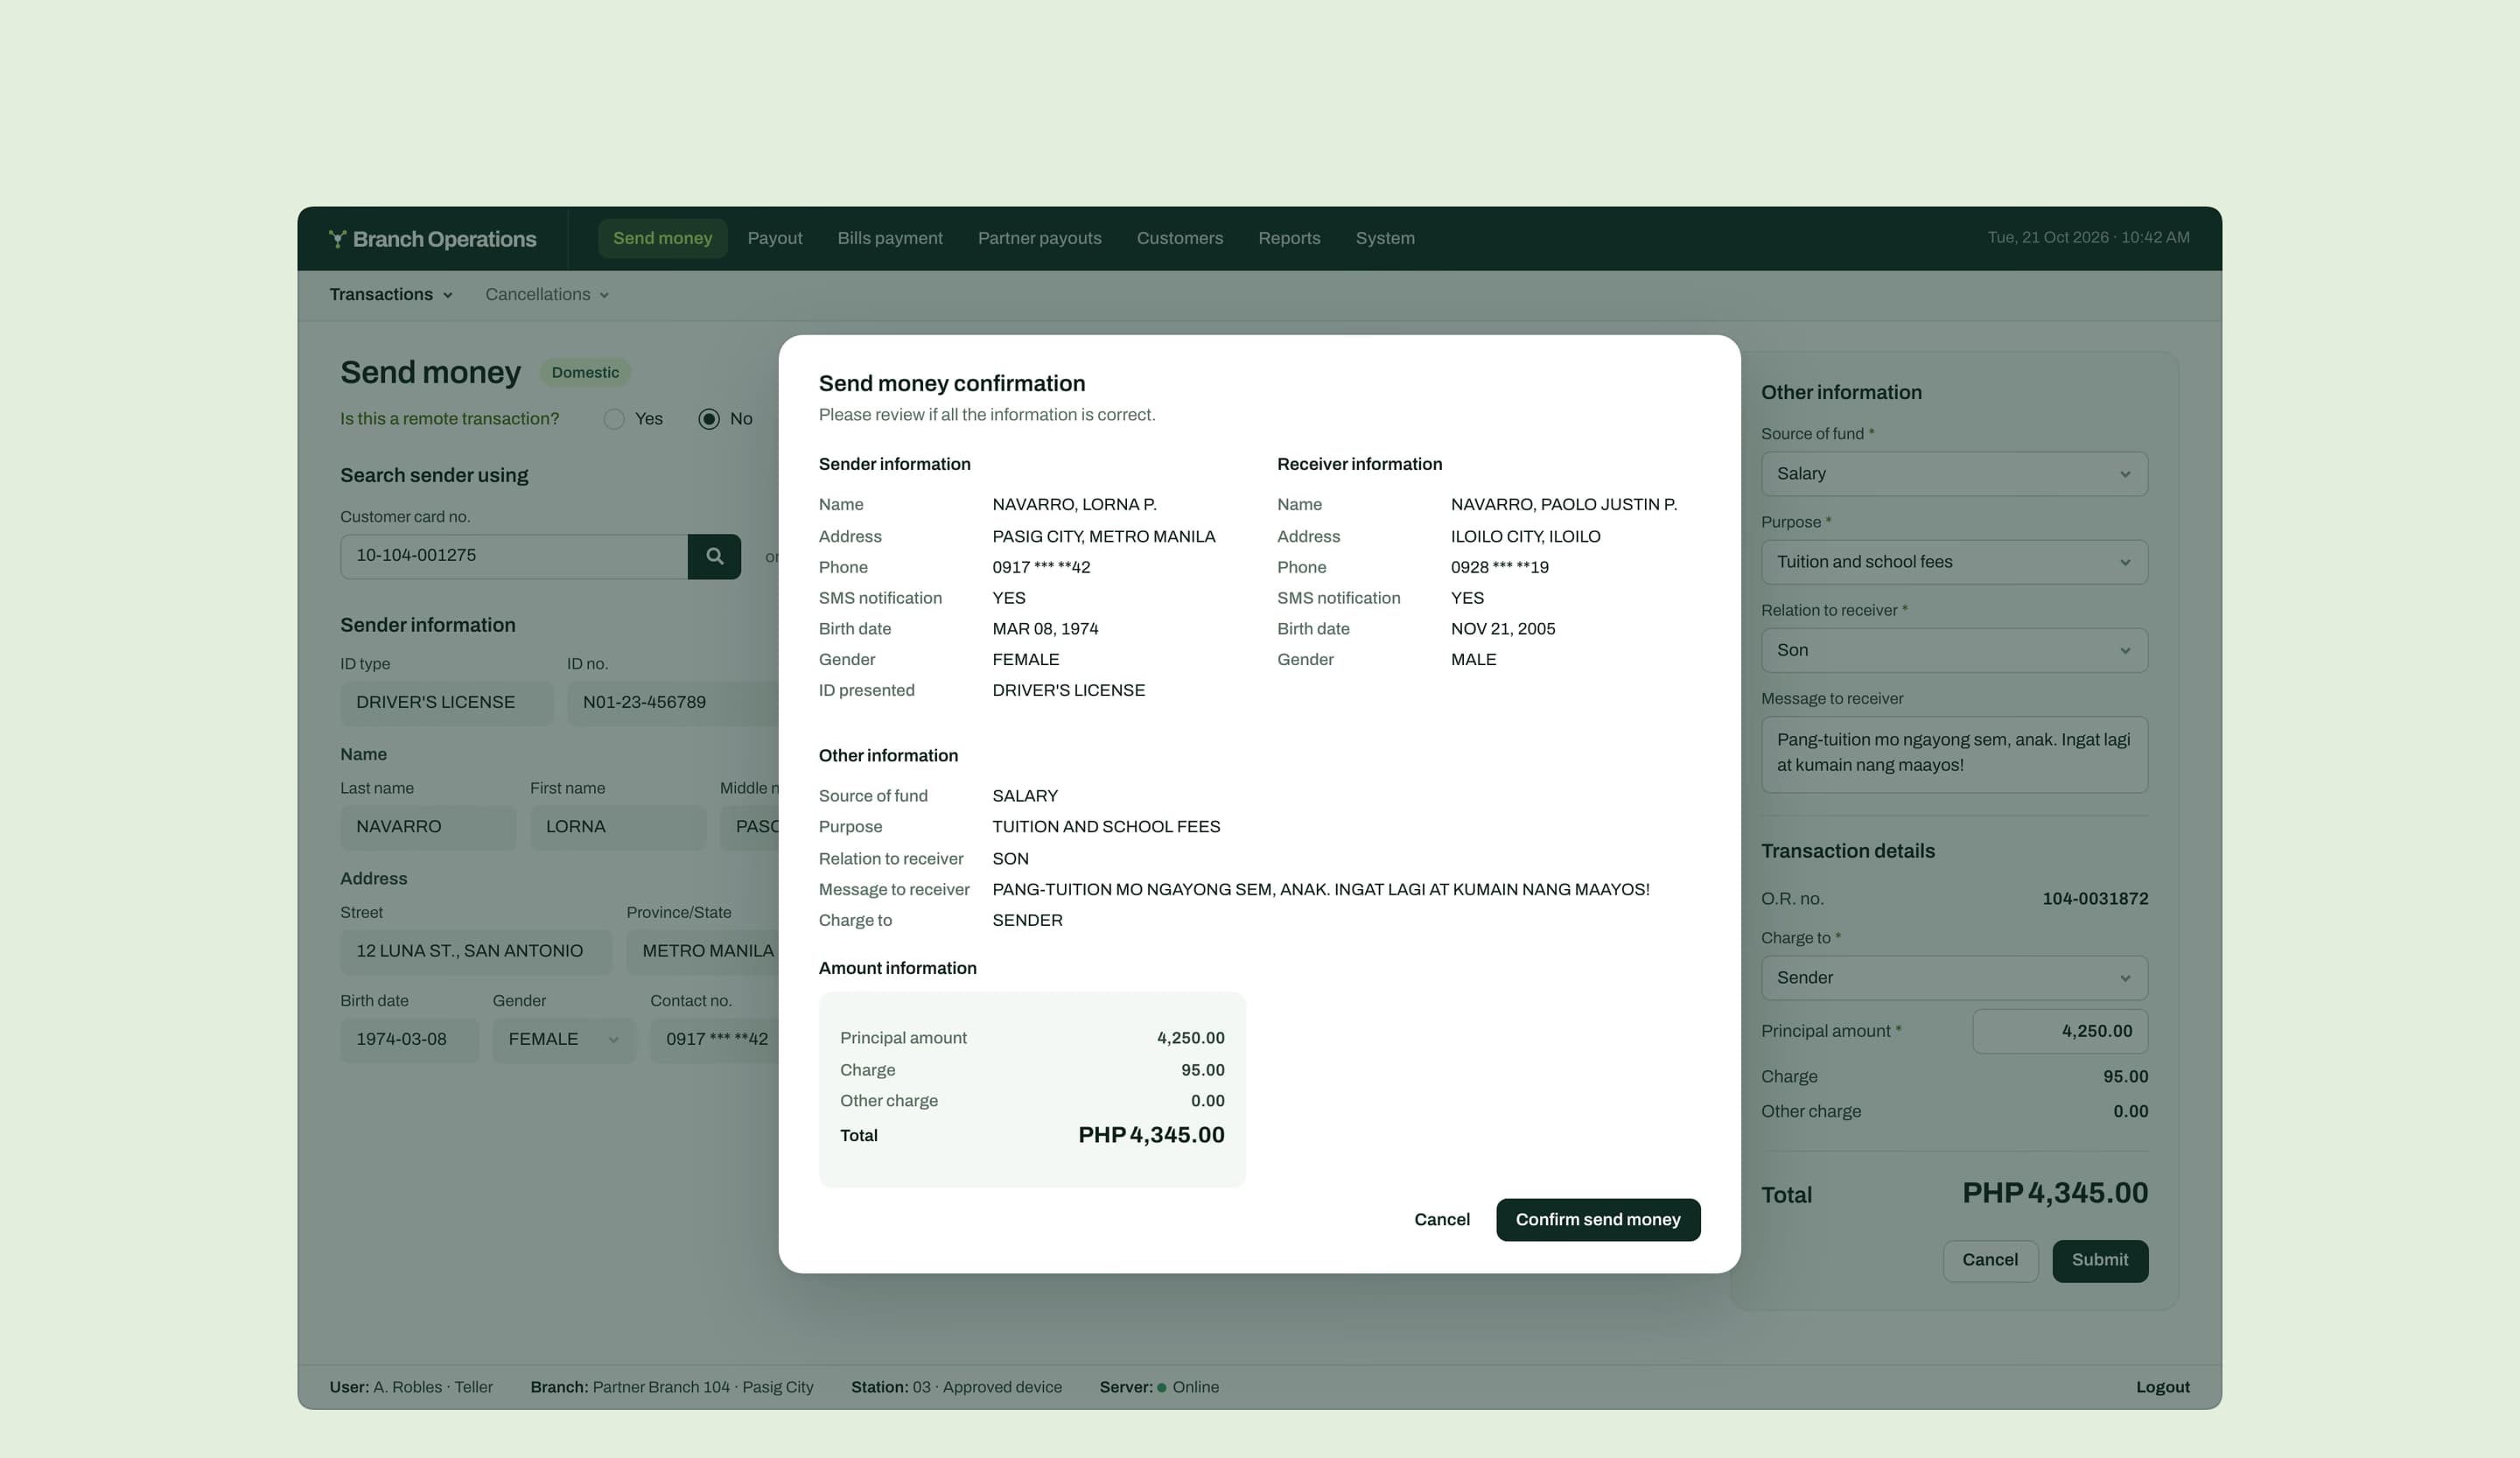This screenshot has height=1458, width=2520.
Task: Switch to the Send money tab
Action: point(662,238)
